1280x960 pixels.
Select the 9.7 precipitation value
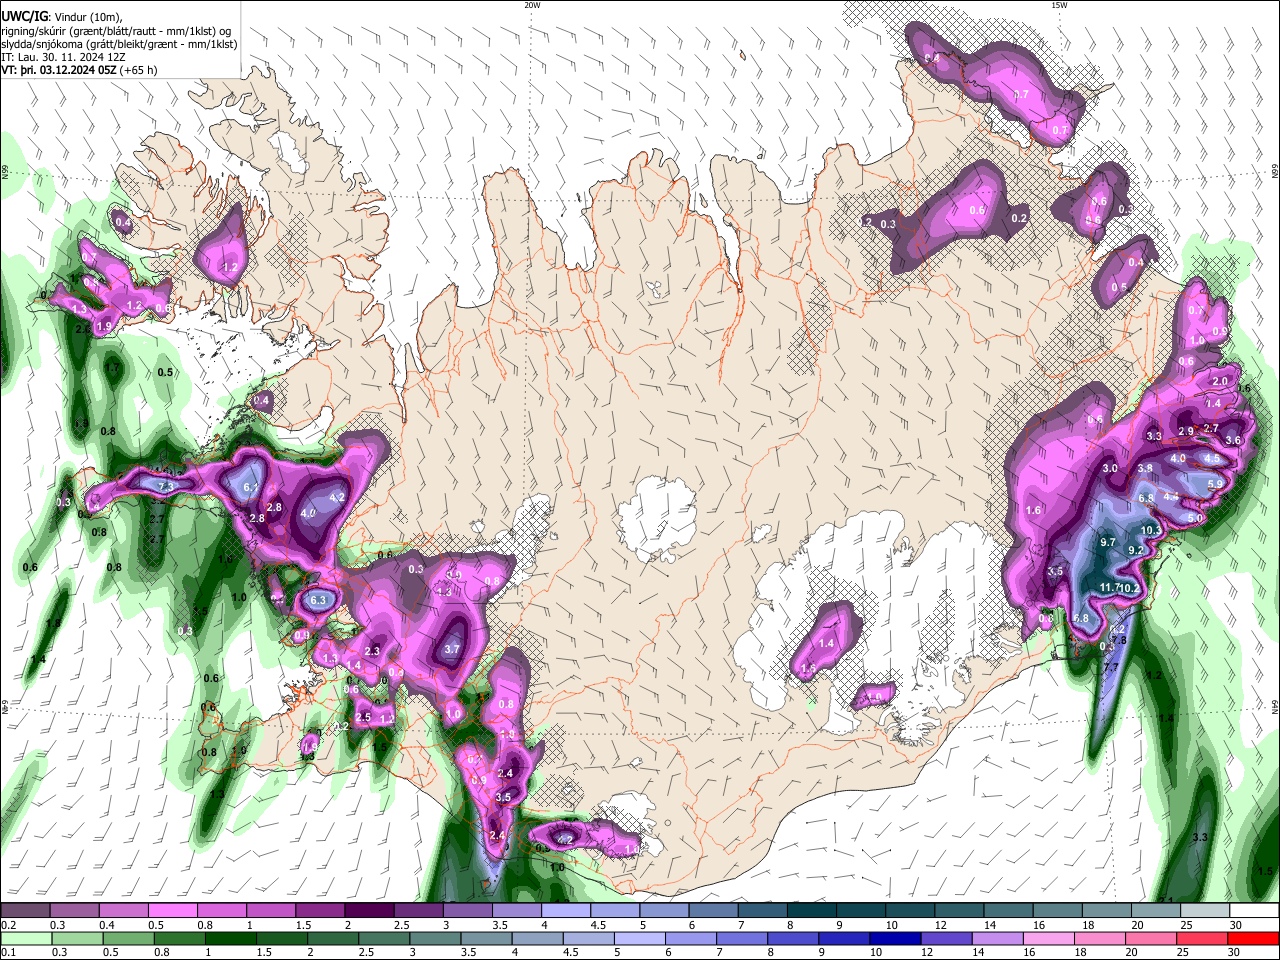(x=1107, y=542)
